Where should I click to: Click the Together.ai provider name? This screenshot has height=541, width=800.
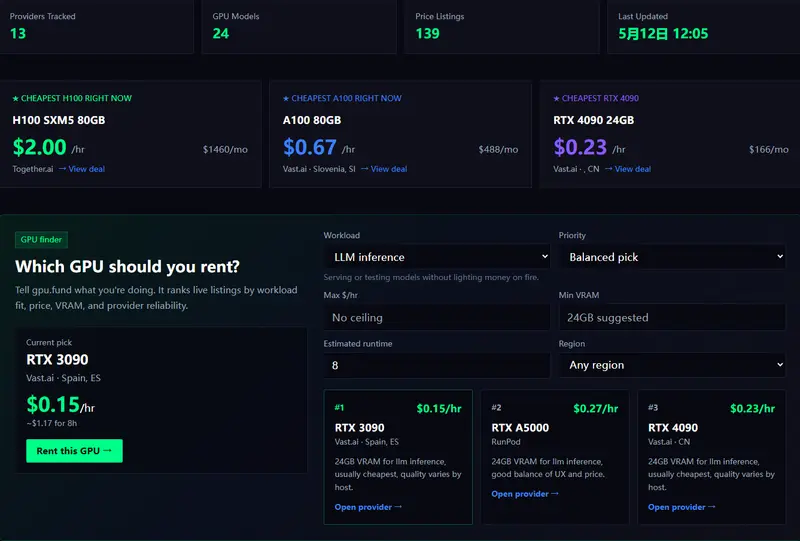(33, 169)
